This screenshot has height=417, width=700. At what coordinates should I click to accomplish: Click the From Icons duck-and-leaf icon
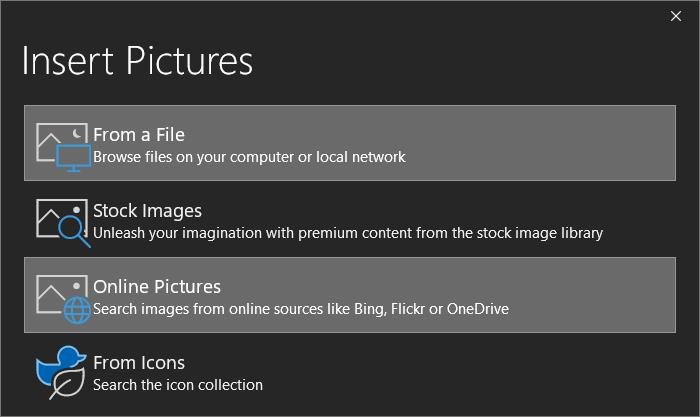coord(61,372)
